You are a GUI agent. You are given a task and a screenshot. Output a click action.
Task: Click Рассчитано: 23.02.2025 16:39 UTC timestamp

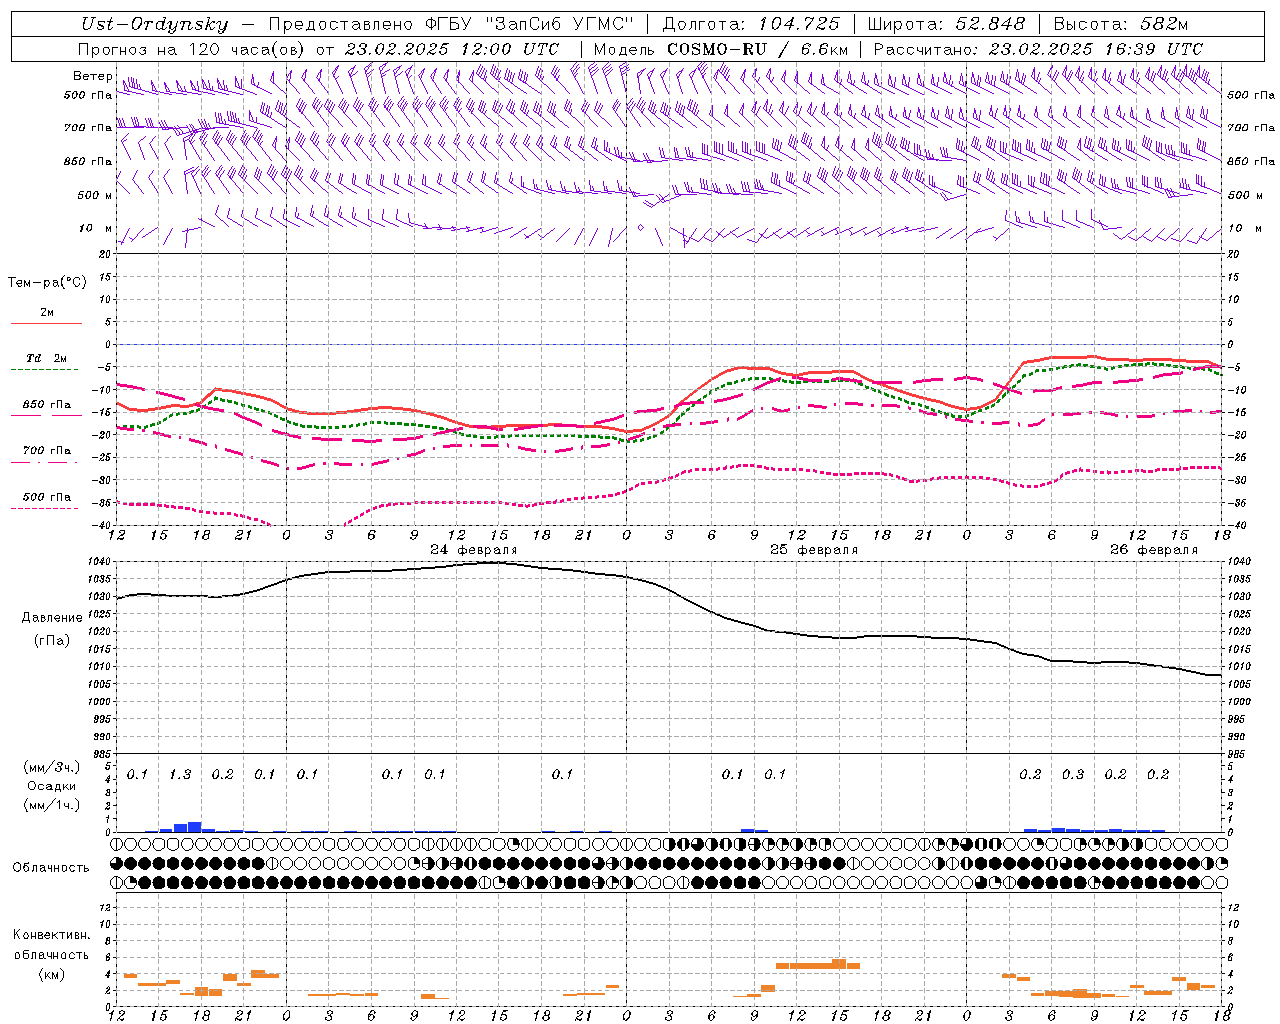[1038, 49]
